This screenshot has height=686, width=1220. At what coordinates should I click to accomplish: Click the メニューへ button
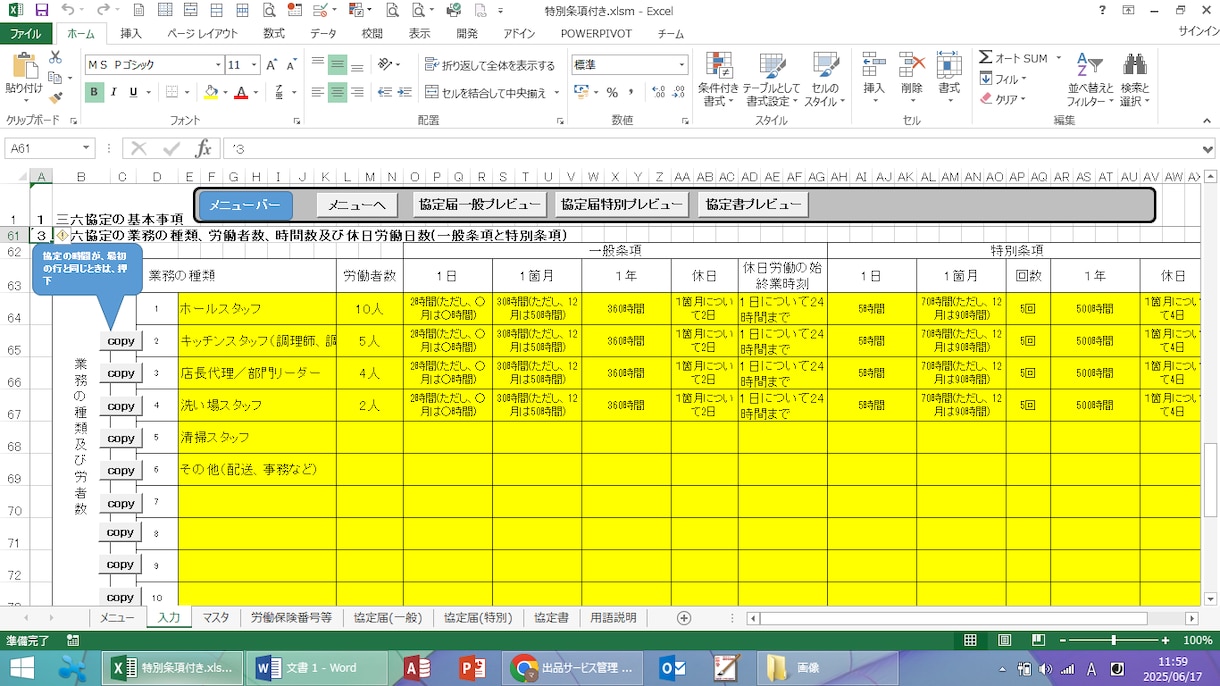(357, 205)
